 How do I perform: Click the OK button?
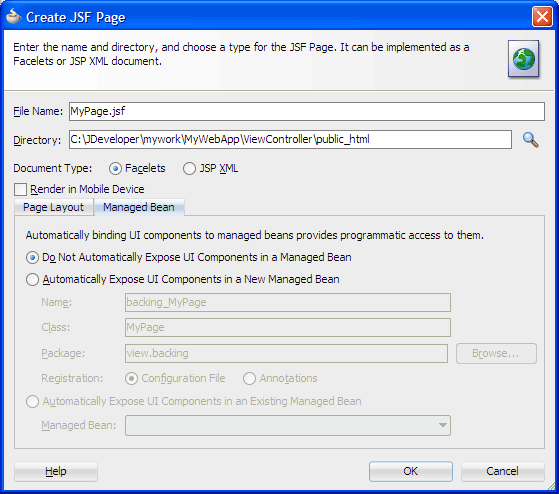pyautogui.click(x=411, y=471)
